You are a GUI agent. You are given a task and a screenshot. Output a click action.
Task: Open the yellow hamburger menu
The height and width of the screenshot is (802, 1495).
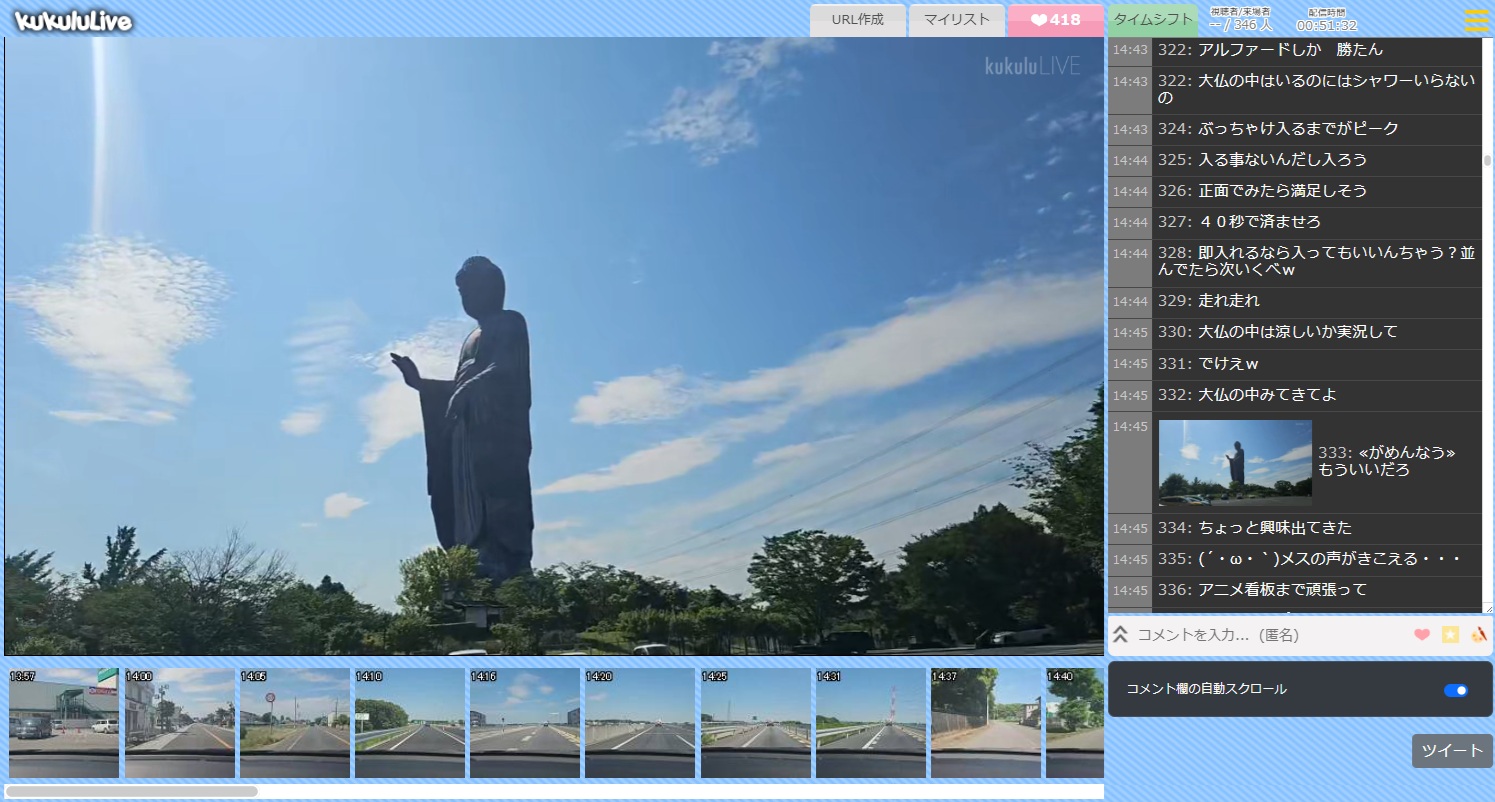1476,21
